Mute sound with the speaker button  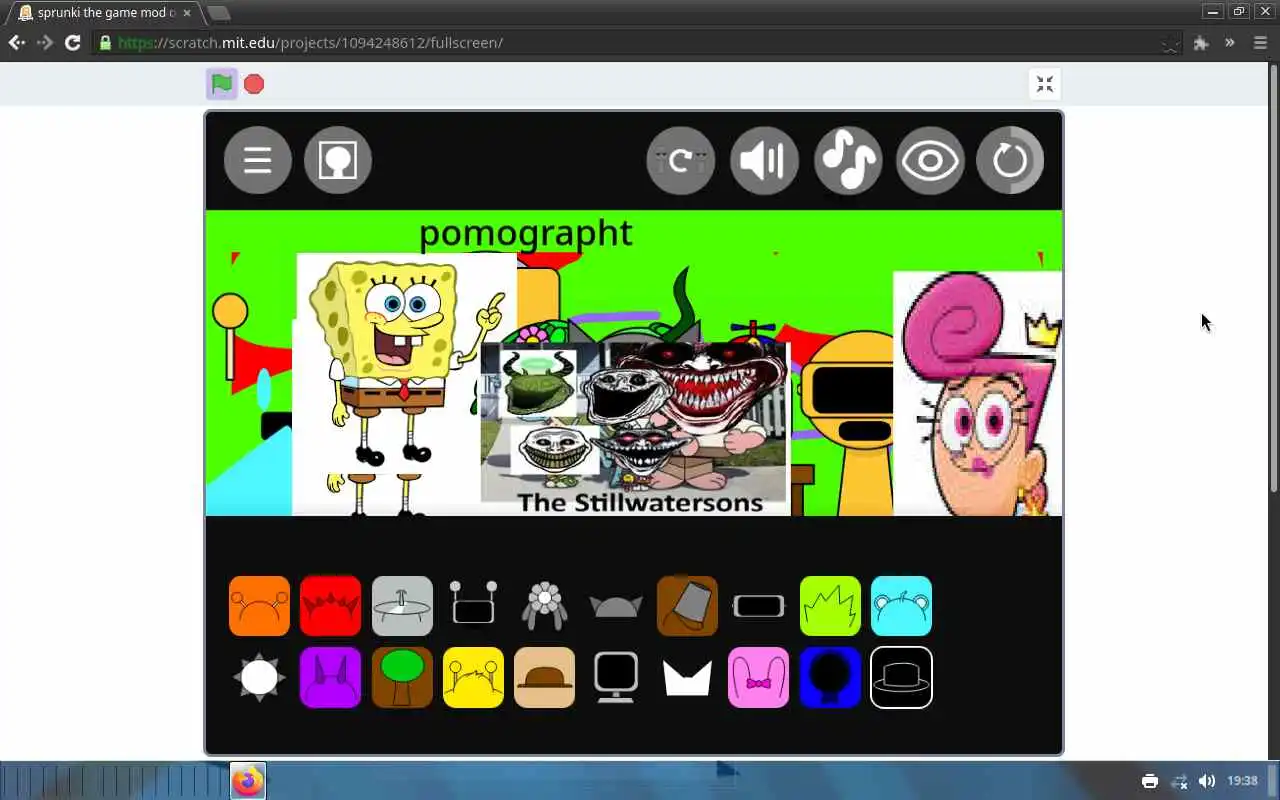(x=765, y=160)
